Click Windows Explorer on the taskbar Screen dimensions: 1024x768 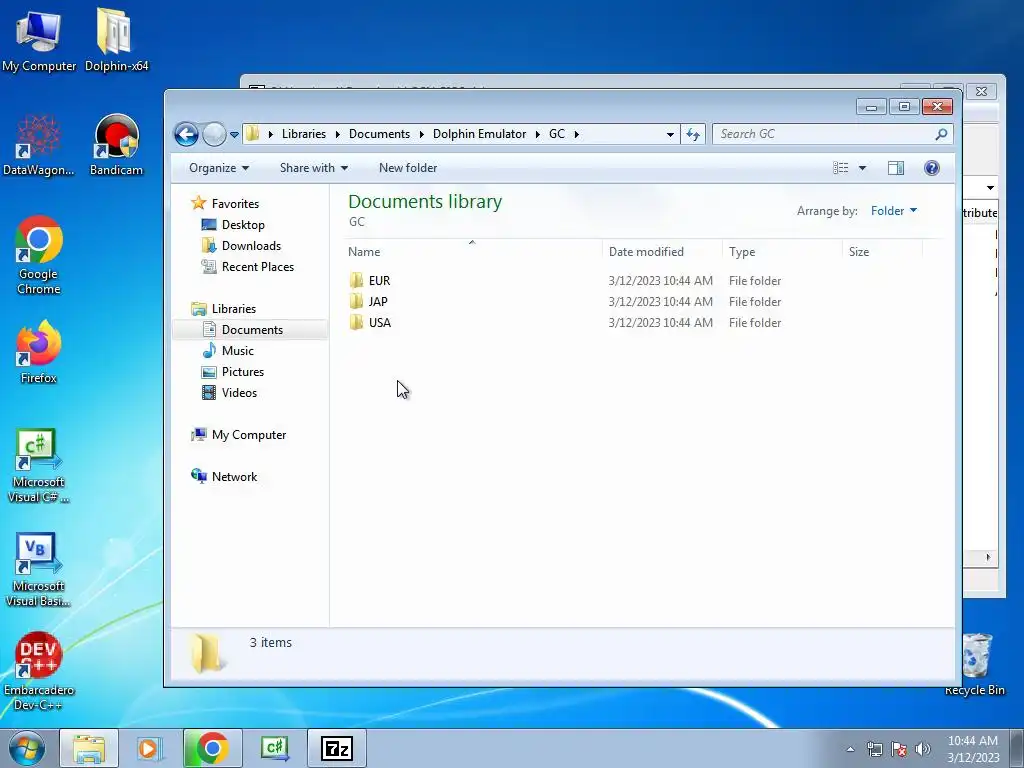(x=89, y=748)
